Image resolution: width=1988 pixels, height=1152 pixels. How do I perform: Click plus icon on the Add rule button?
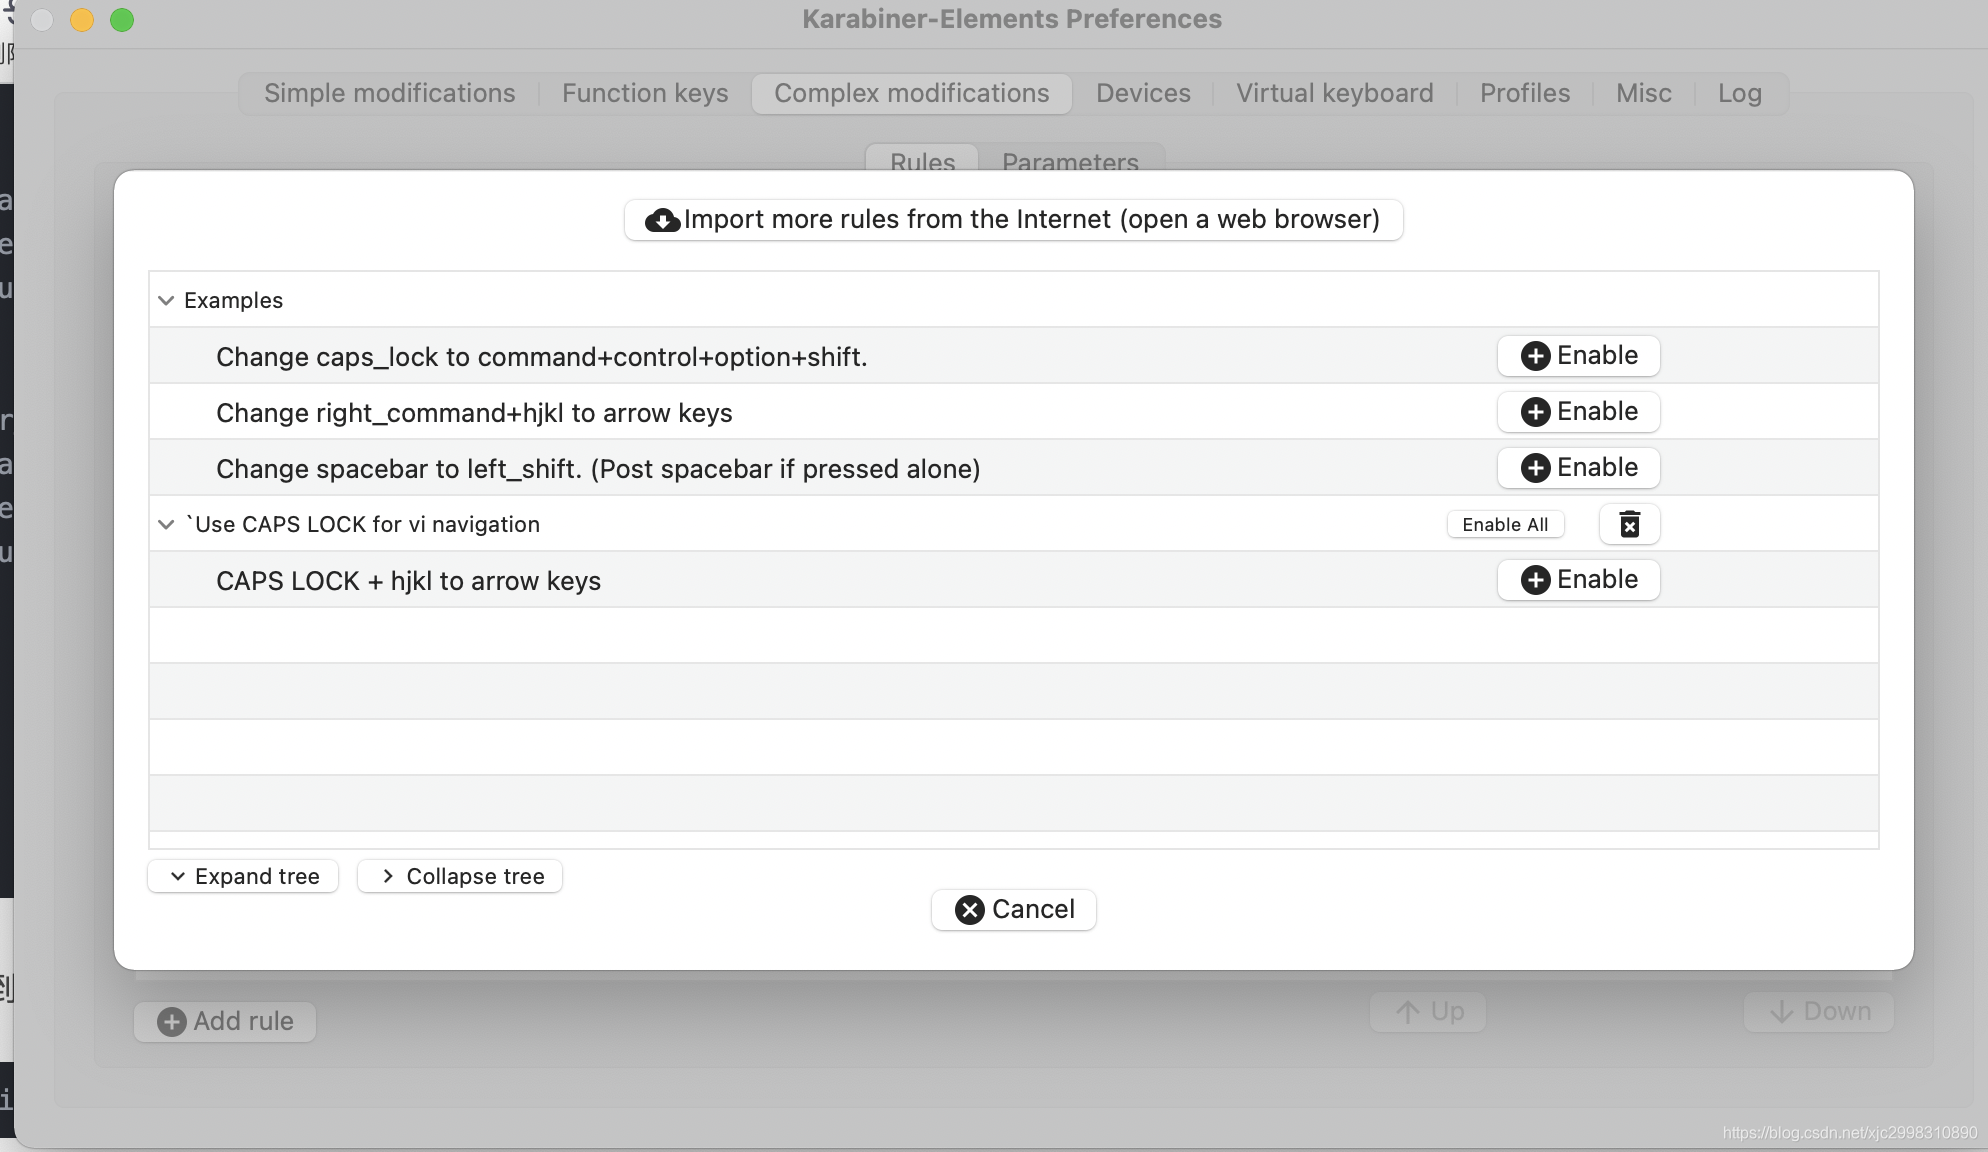click(x=172, y=1022)
